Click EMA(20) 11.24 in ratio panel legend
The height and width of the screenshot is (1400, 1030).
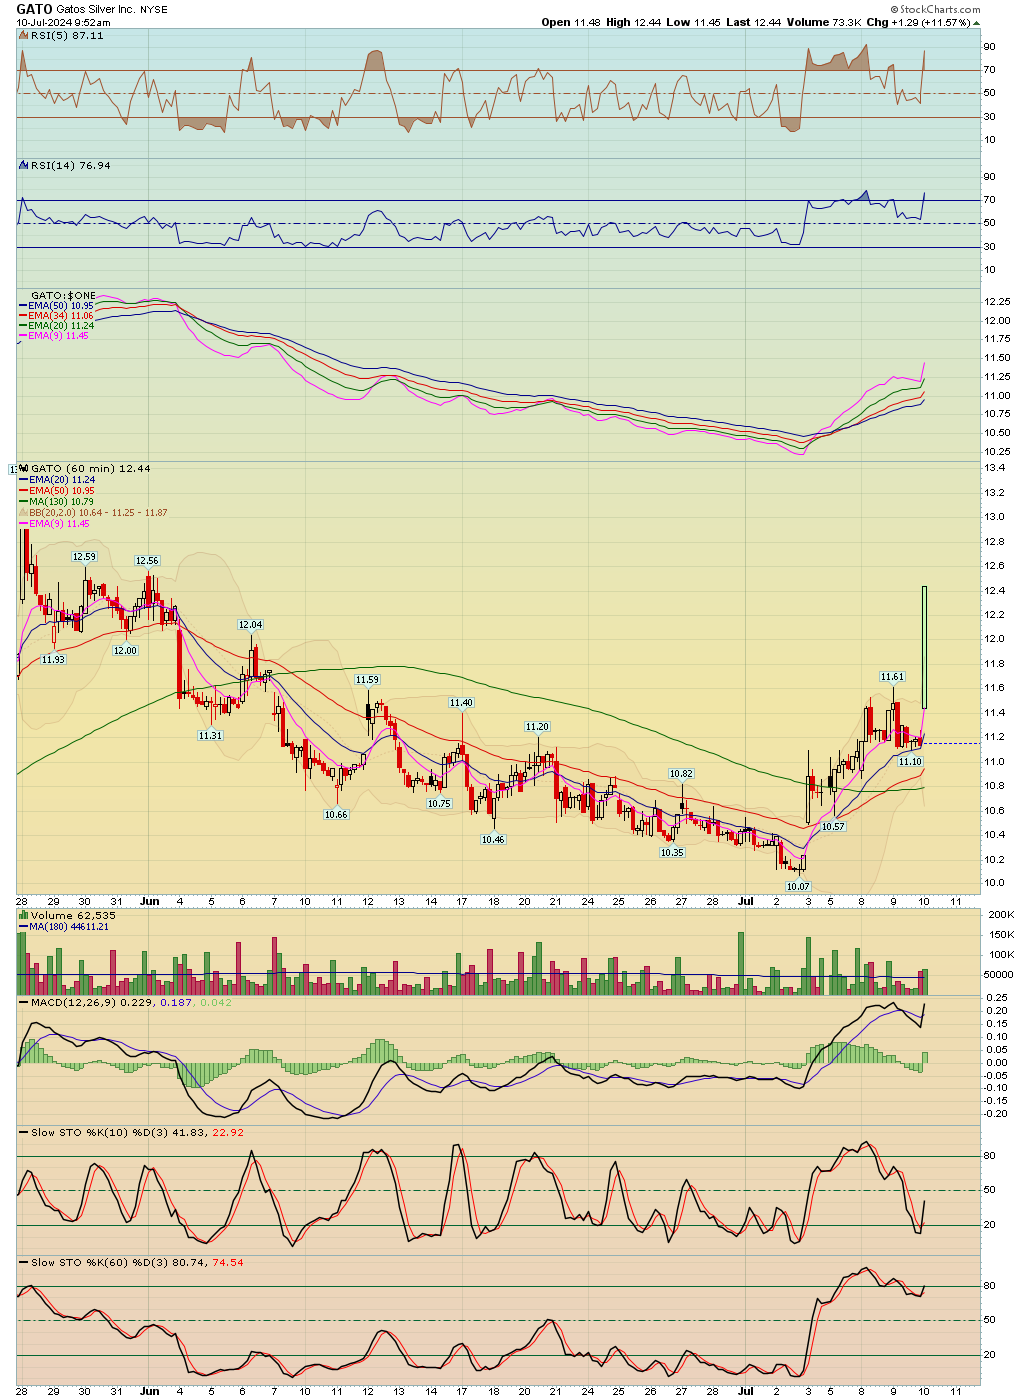60,325
